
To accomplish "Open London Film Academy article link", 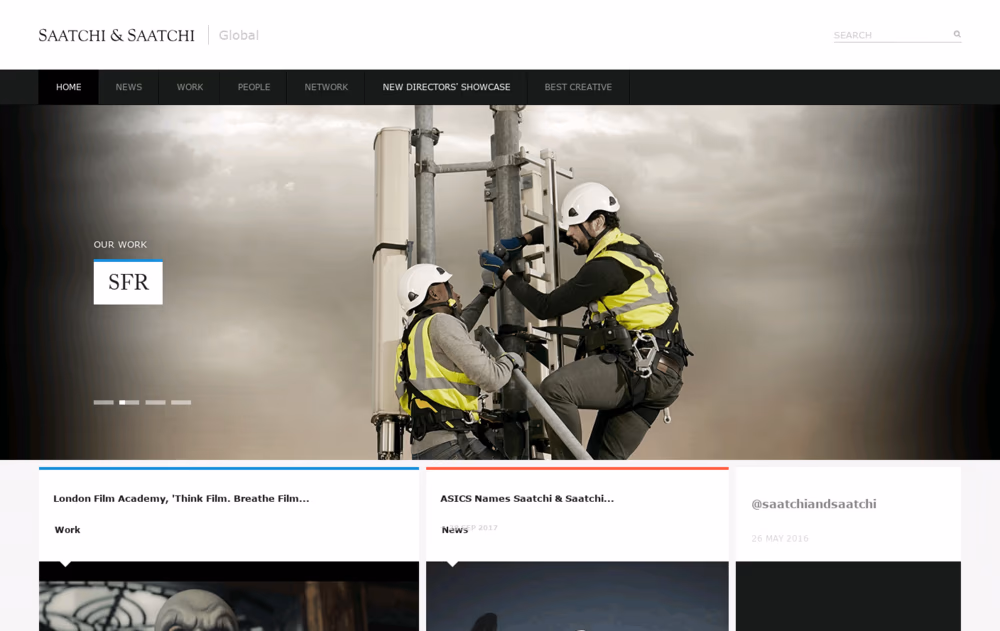I will tap(181, 498).
